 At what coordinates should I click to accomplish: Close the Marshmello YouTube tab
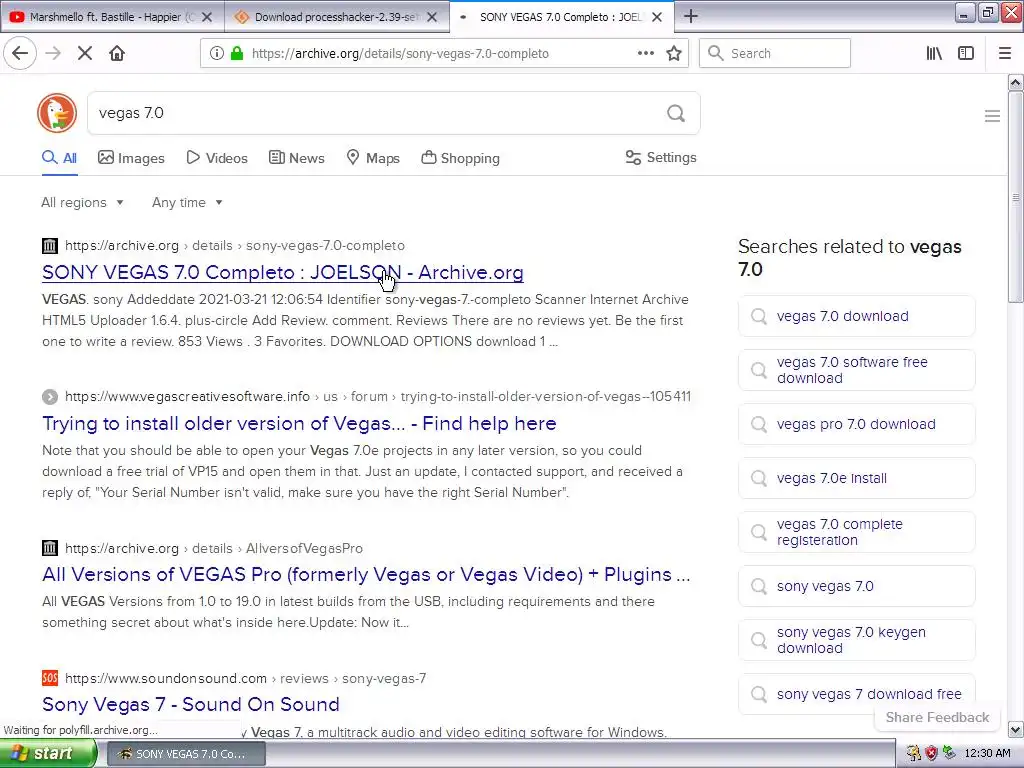point(207,18)
